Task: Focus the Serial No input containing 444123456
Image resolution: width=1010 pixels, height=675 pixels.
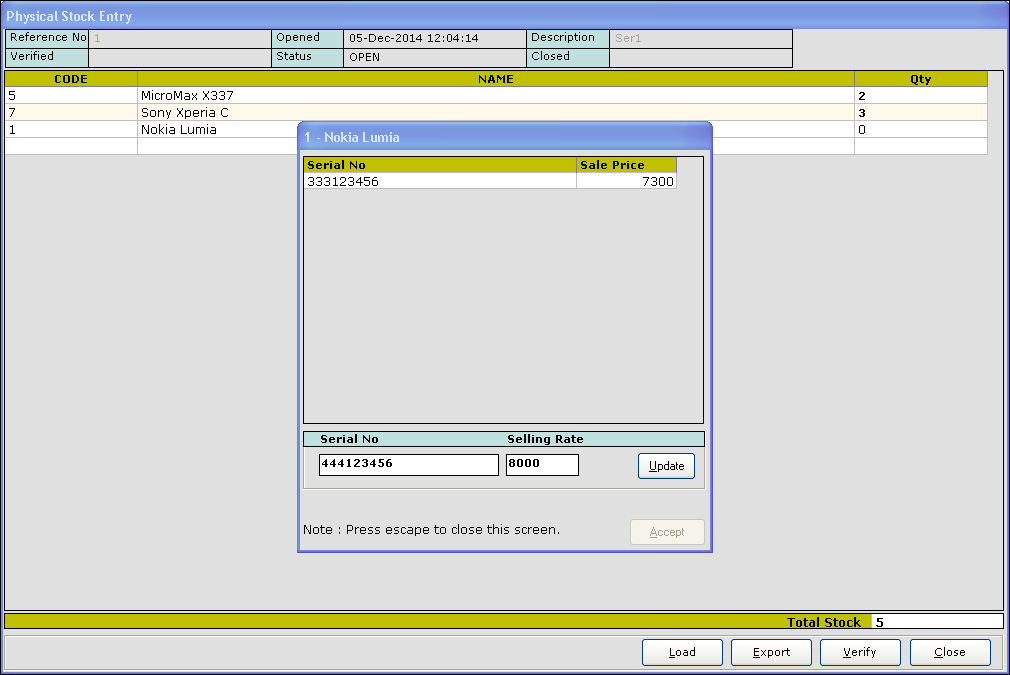Action: 408,464
